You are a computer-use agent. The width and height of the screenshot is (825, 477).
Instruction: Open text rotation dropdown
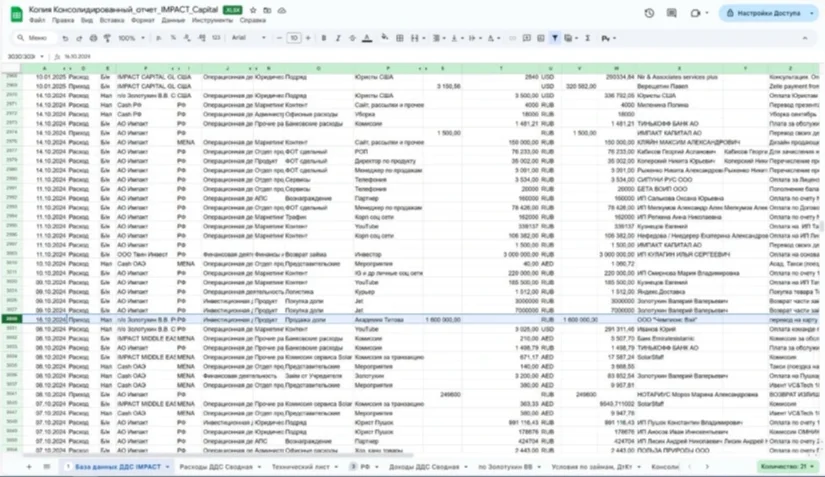[x=492, y=38]
